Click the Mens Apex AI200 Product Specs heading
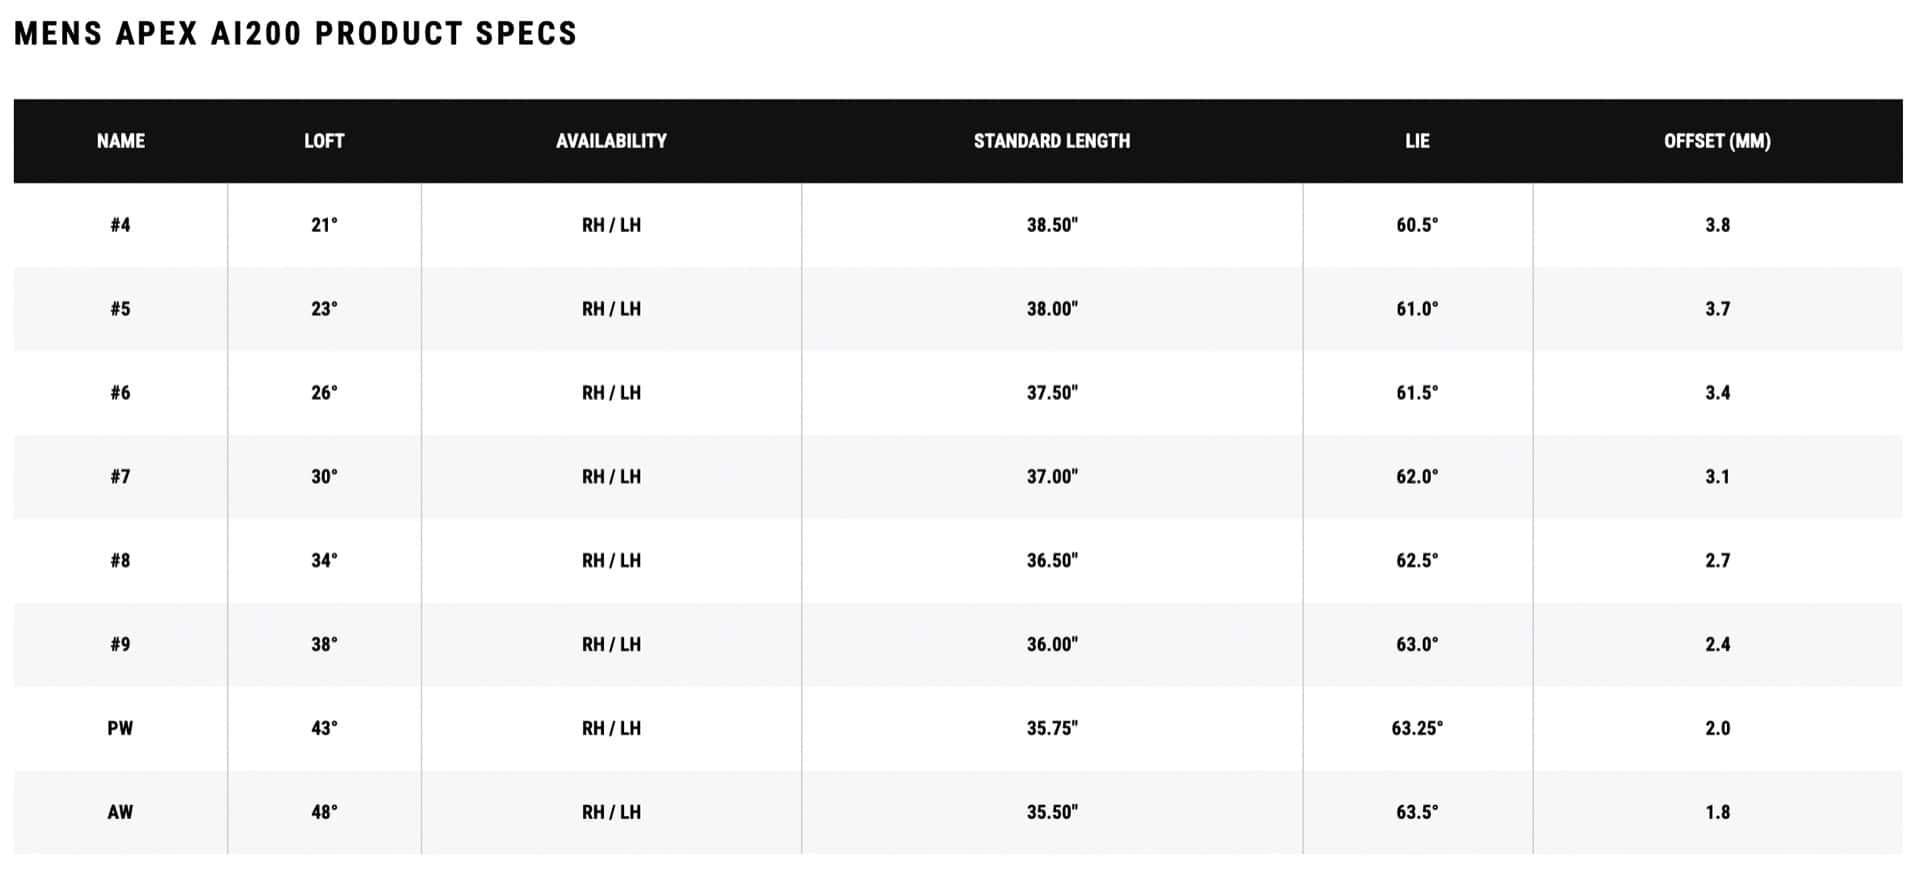This screenshot has height=881, width=1920. [x=296, y=34]
